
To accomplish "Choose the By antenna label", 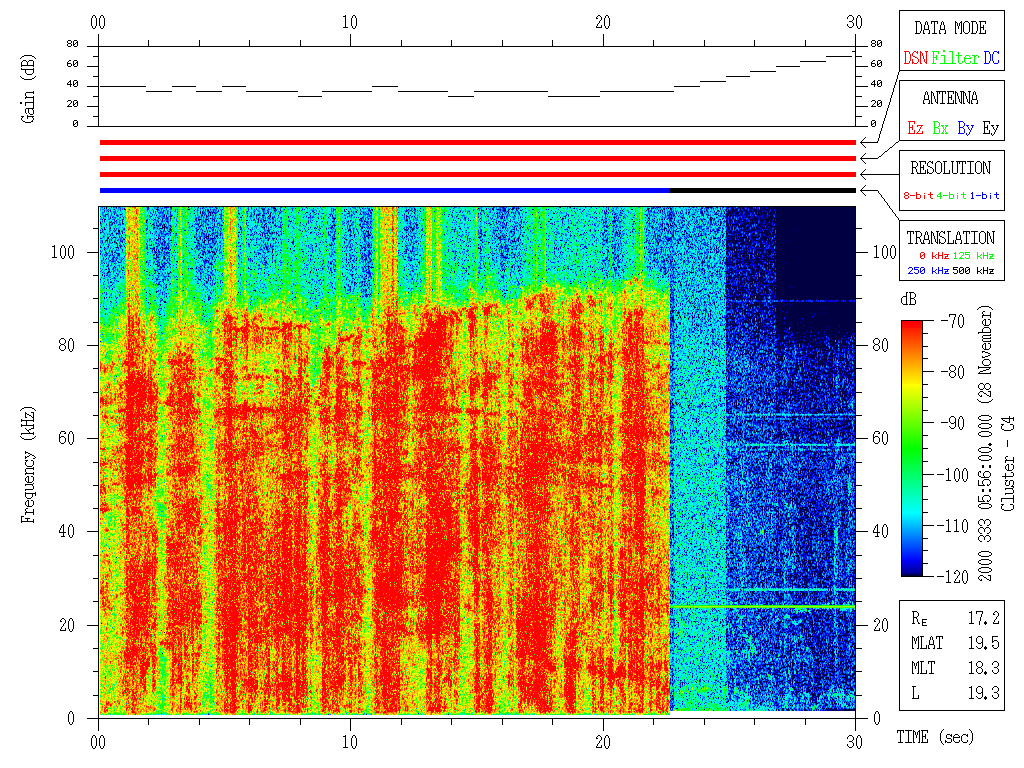I will coord(965,129).
